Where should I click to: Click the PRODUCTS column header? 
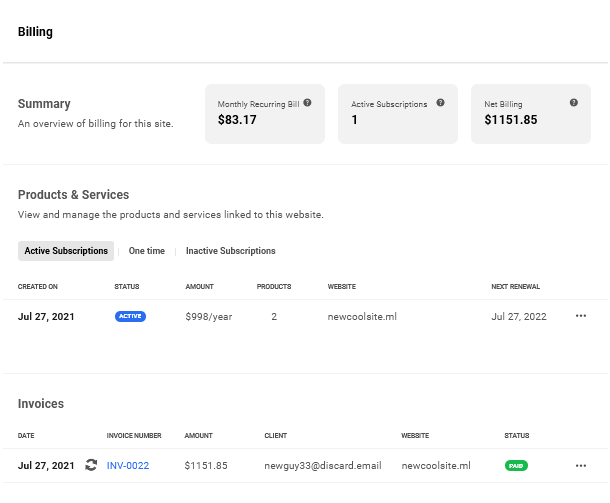click(274, 287)
